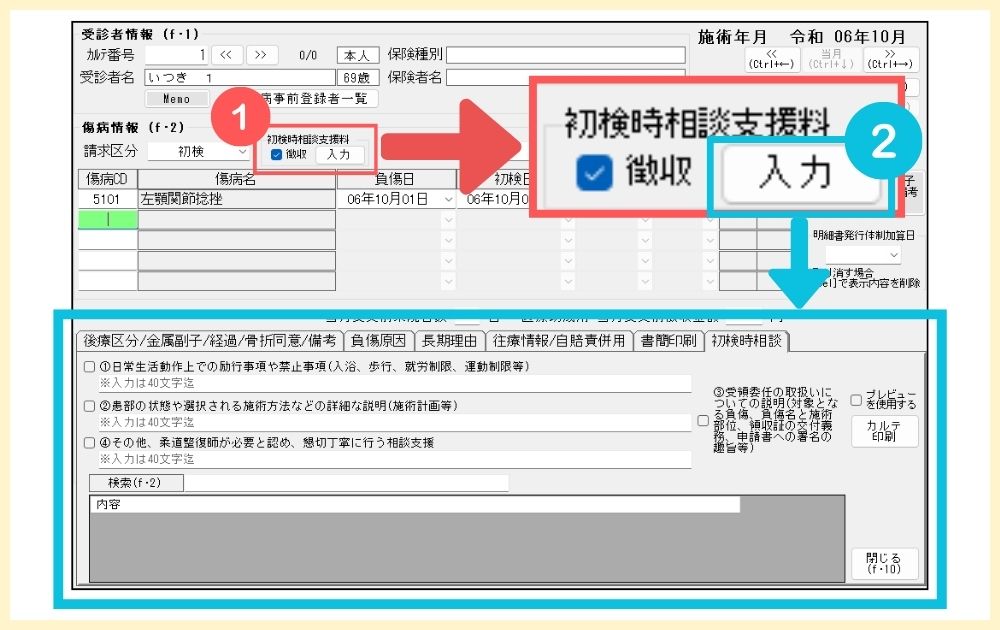Click the 保険種別 input field
Viewport: 1000px width, 630px height.
point(566,55)
